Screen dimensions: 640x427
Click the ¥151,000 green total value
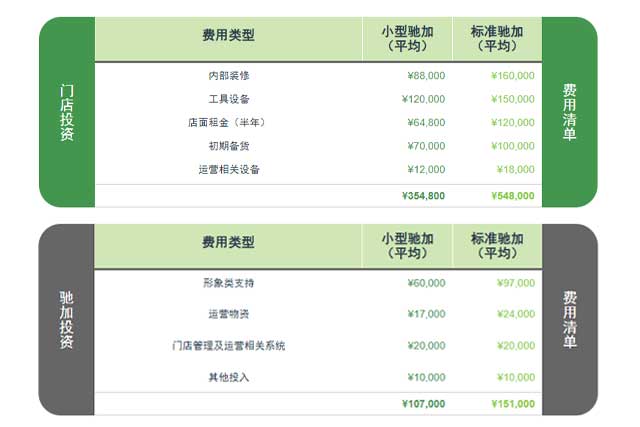tap(513, 404)
